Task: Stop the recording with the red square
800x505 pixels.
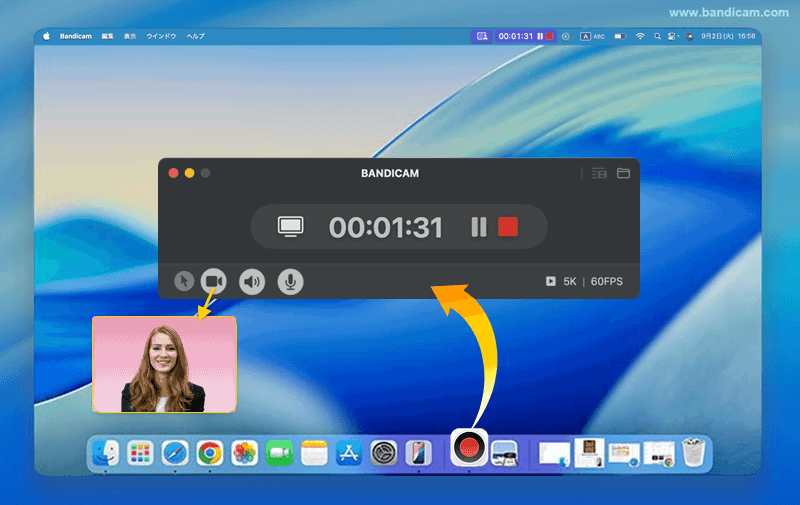Action: 508,227
